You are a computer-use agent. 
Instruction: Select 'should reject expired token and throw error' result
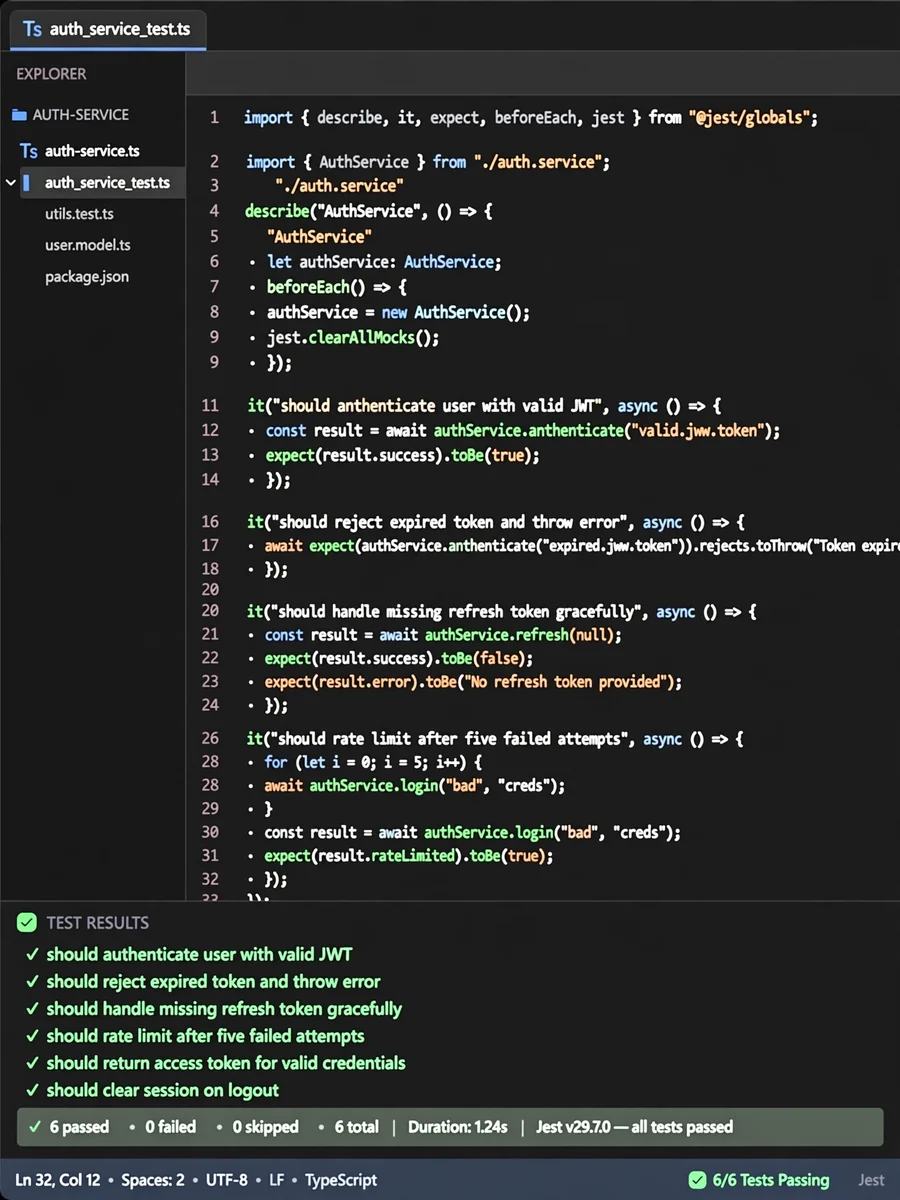pos(213,982)
